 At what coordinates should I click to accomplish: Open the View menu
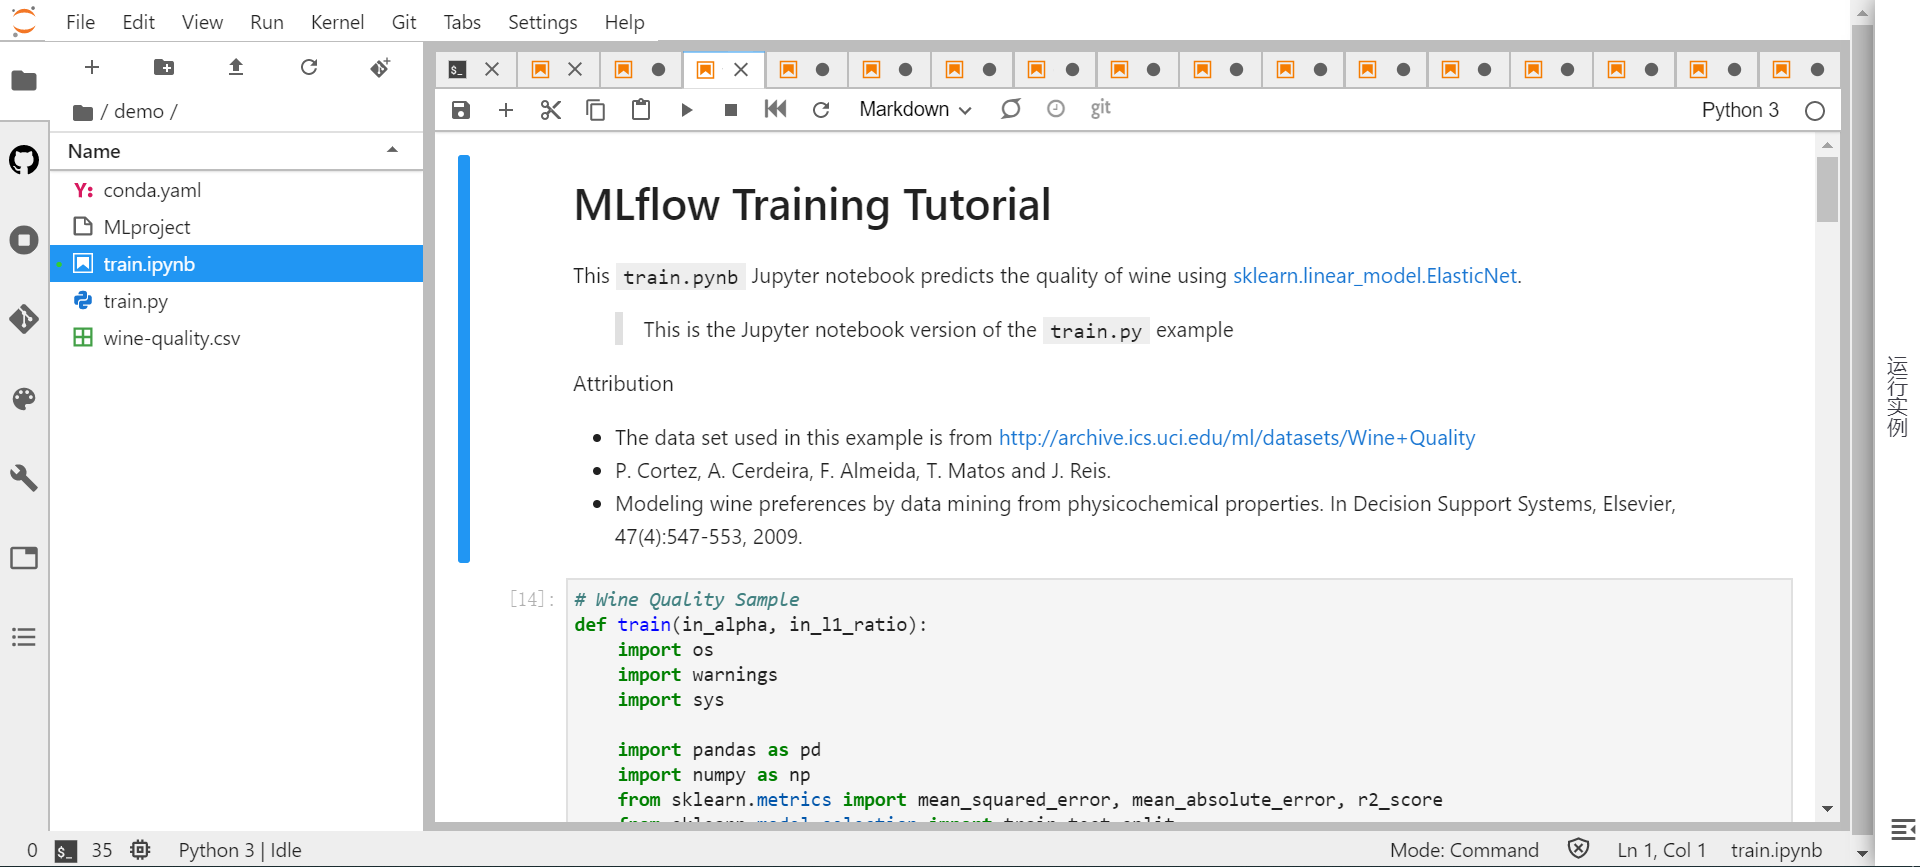click(x=202, y=22)
